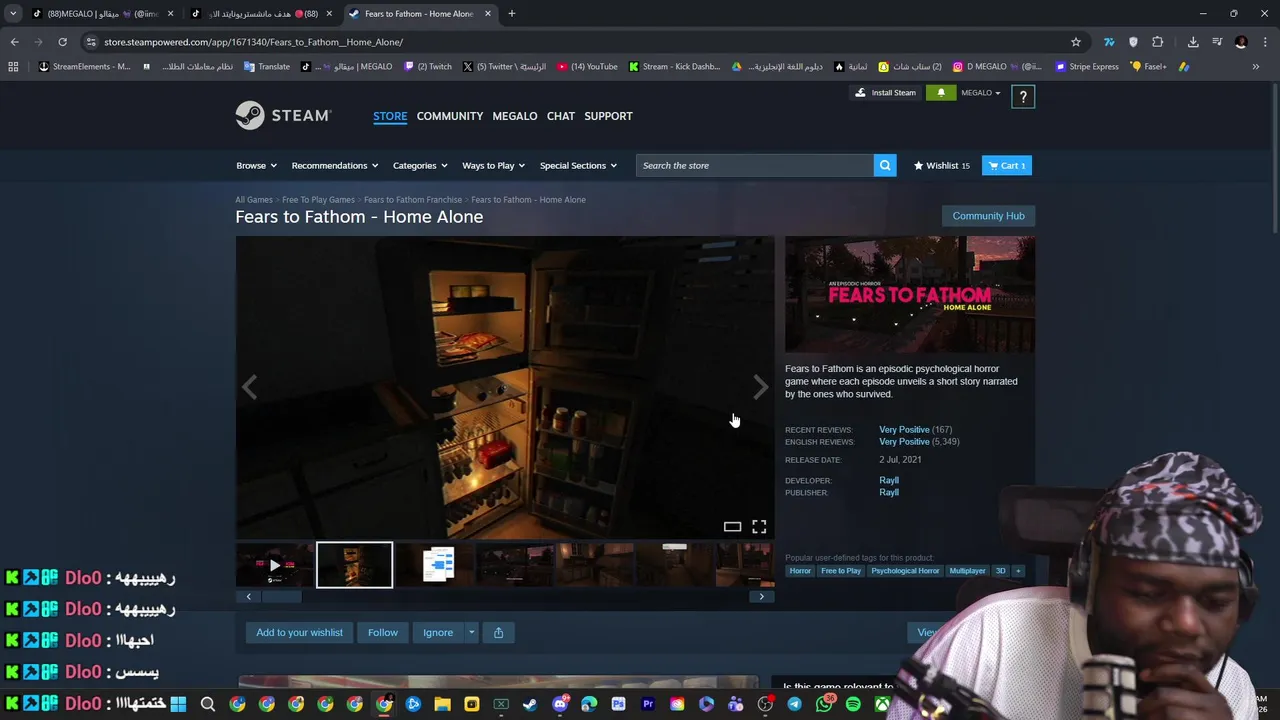Image resolution: width=1280 pixels, height=720 pixels.
Task: Open the Community Hub
Action: 988,216
